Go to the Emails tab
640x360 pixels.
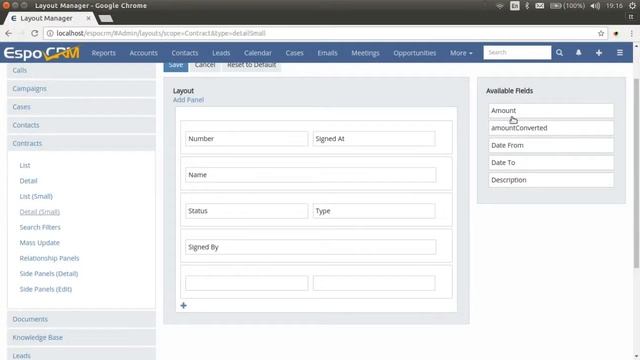click(x=327, y=53)
